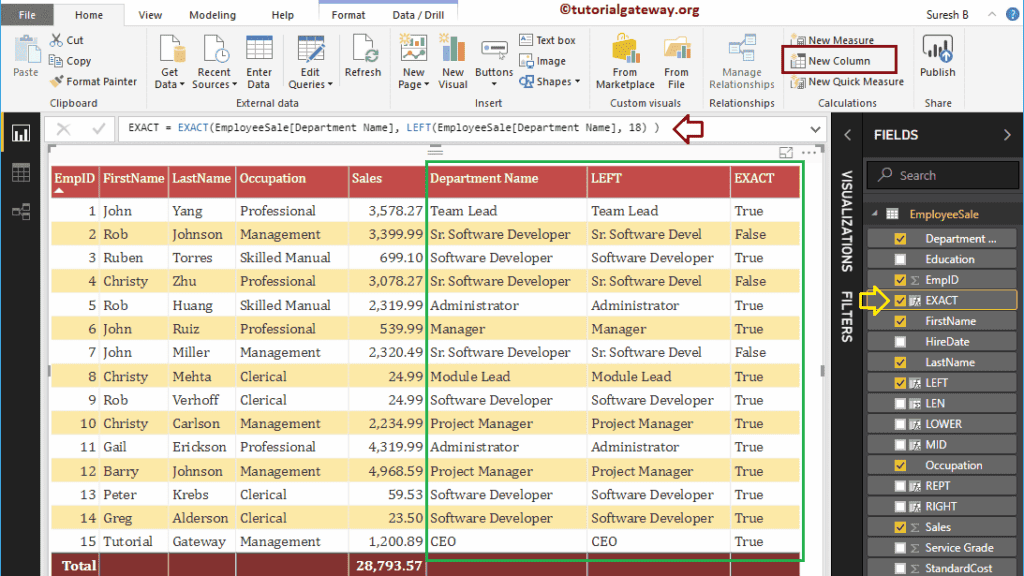
Task: Uncheck the Occupation field checkbox
Action: pyautogui.click(x=900, y=465)
